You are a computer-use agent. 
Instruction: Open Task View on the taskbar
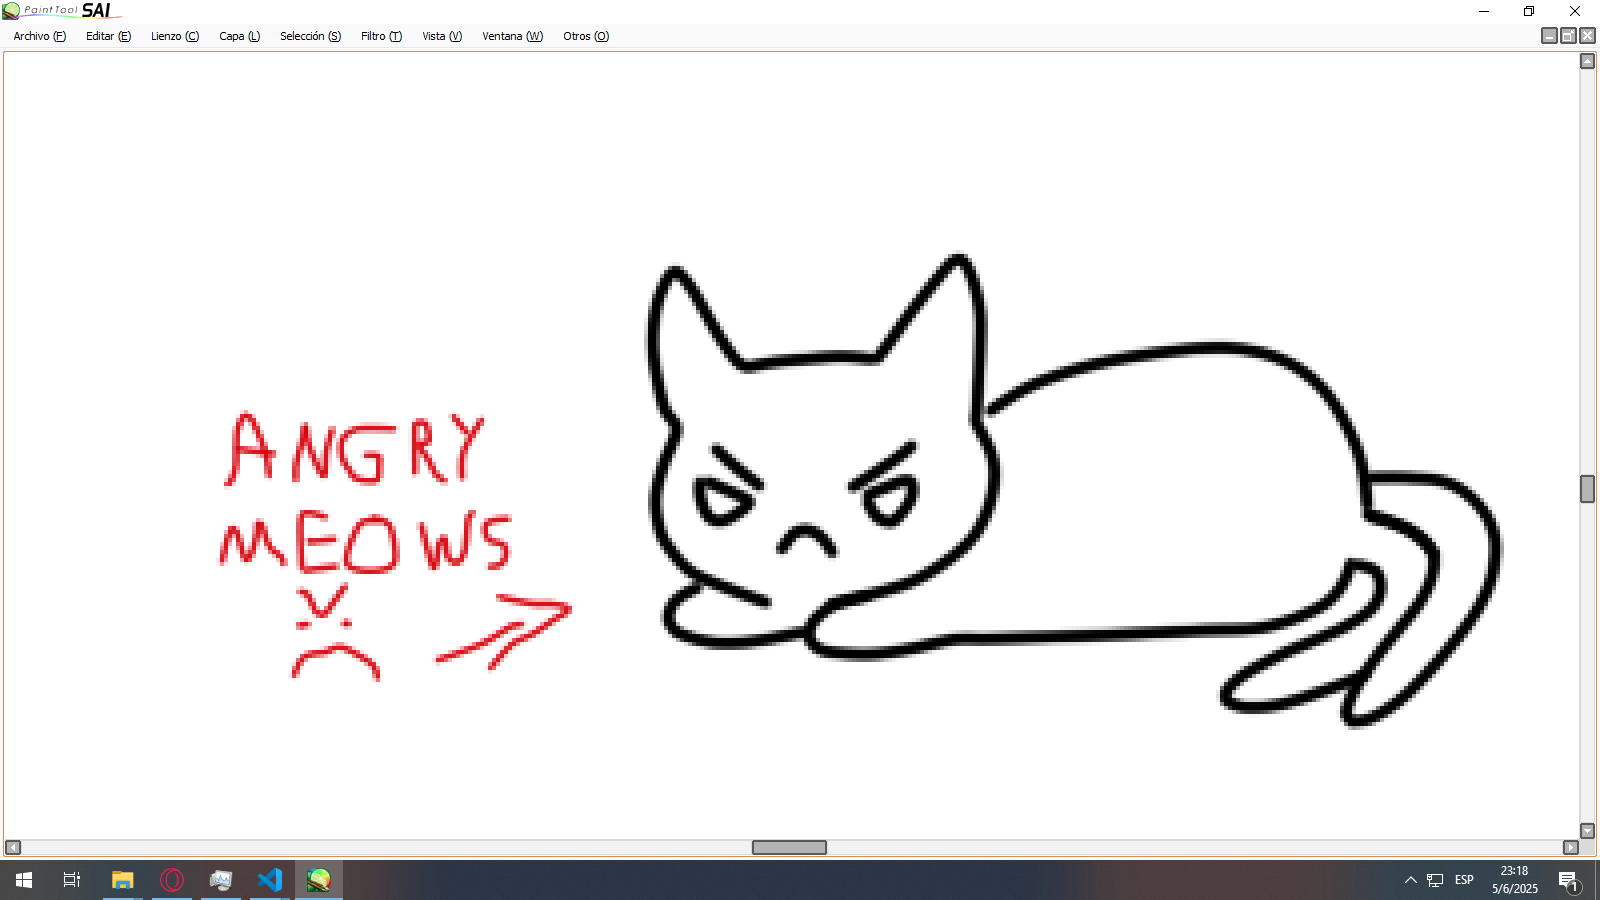coord(72,880)
